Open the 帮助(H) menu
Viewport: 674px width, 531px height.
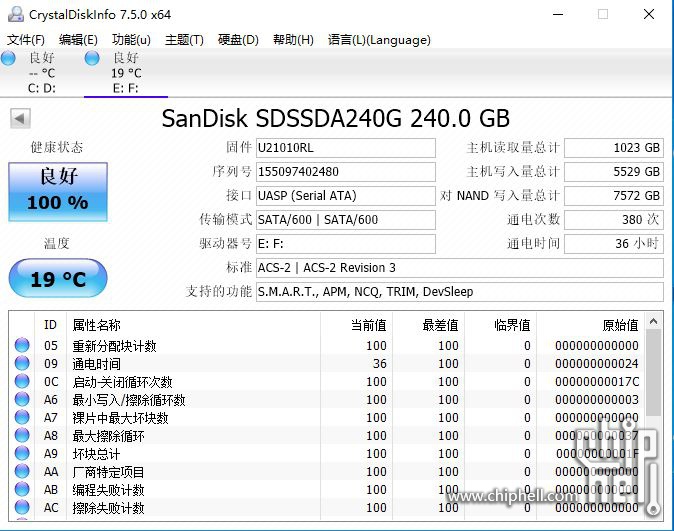click(x=293, y=40)
